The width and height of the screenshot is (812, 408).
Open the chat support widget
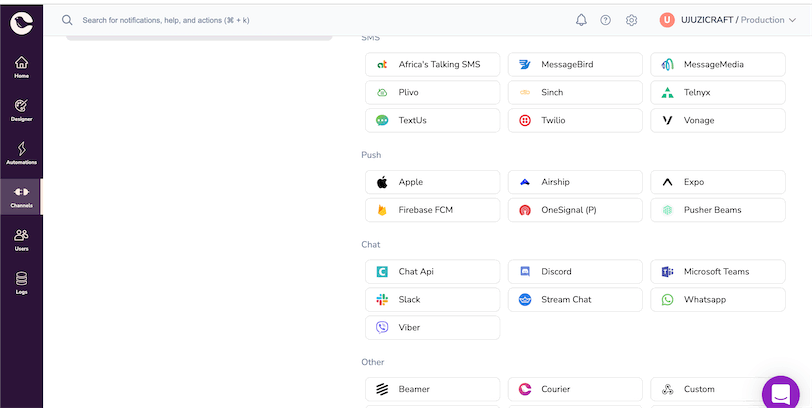pyautogui.click(x=780, y=394)
